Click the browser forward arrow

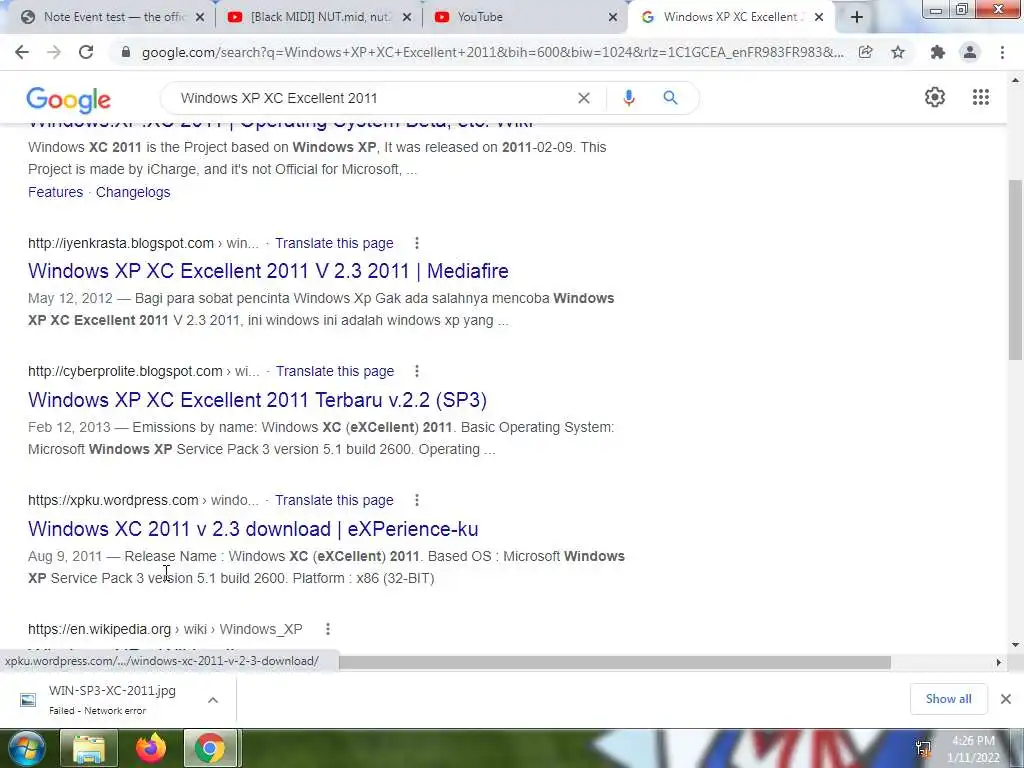(x=54, y=52)
